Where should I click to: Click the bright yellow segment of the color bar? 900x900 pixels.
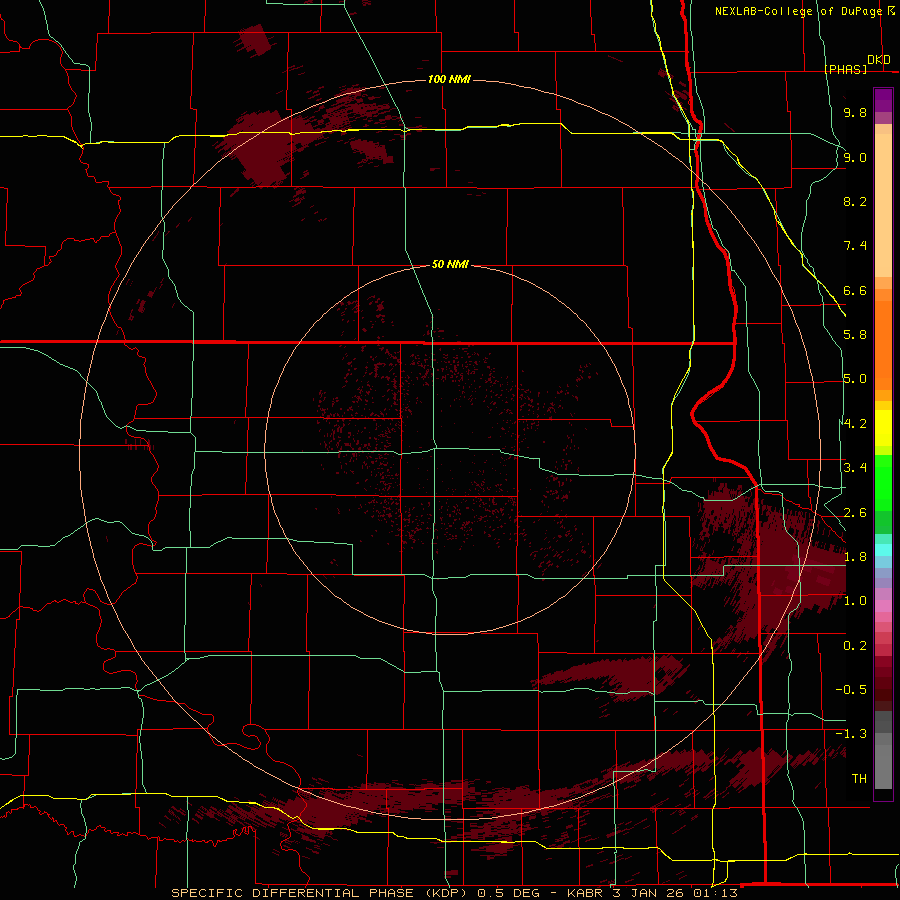pyautogui.click(x=883, y=428)
